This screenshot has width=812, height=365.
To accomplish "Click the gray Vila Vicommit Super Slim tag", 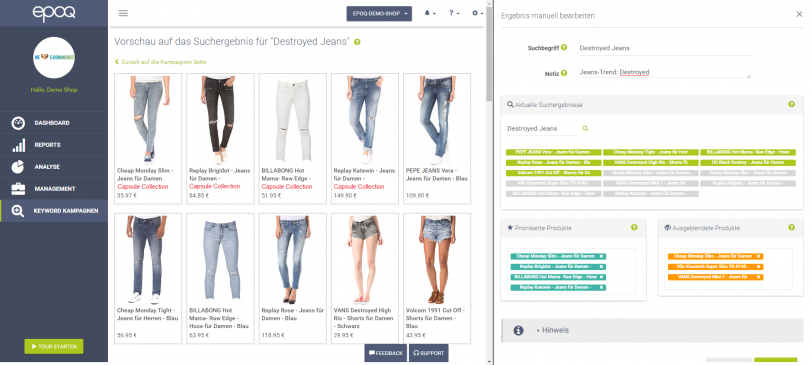I will pos(554,183).
